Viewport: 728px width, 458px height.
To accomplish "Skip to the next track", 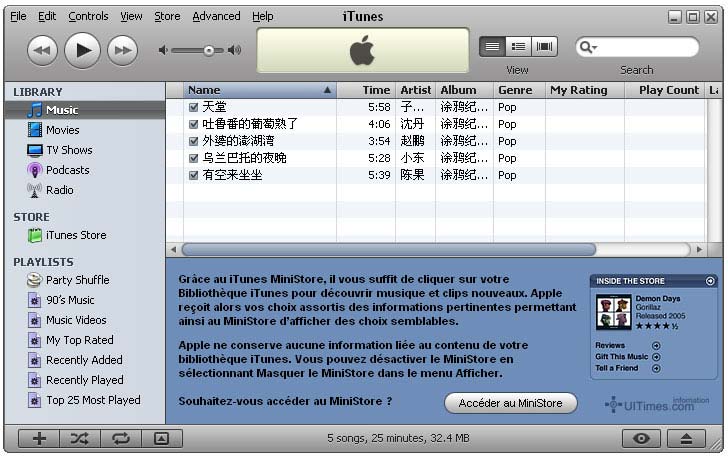I will [x=122, y=49].
